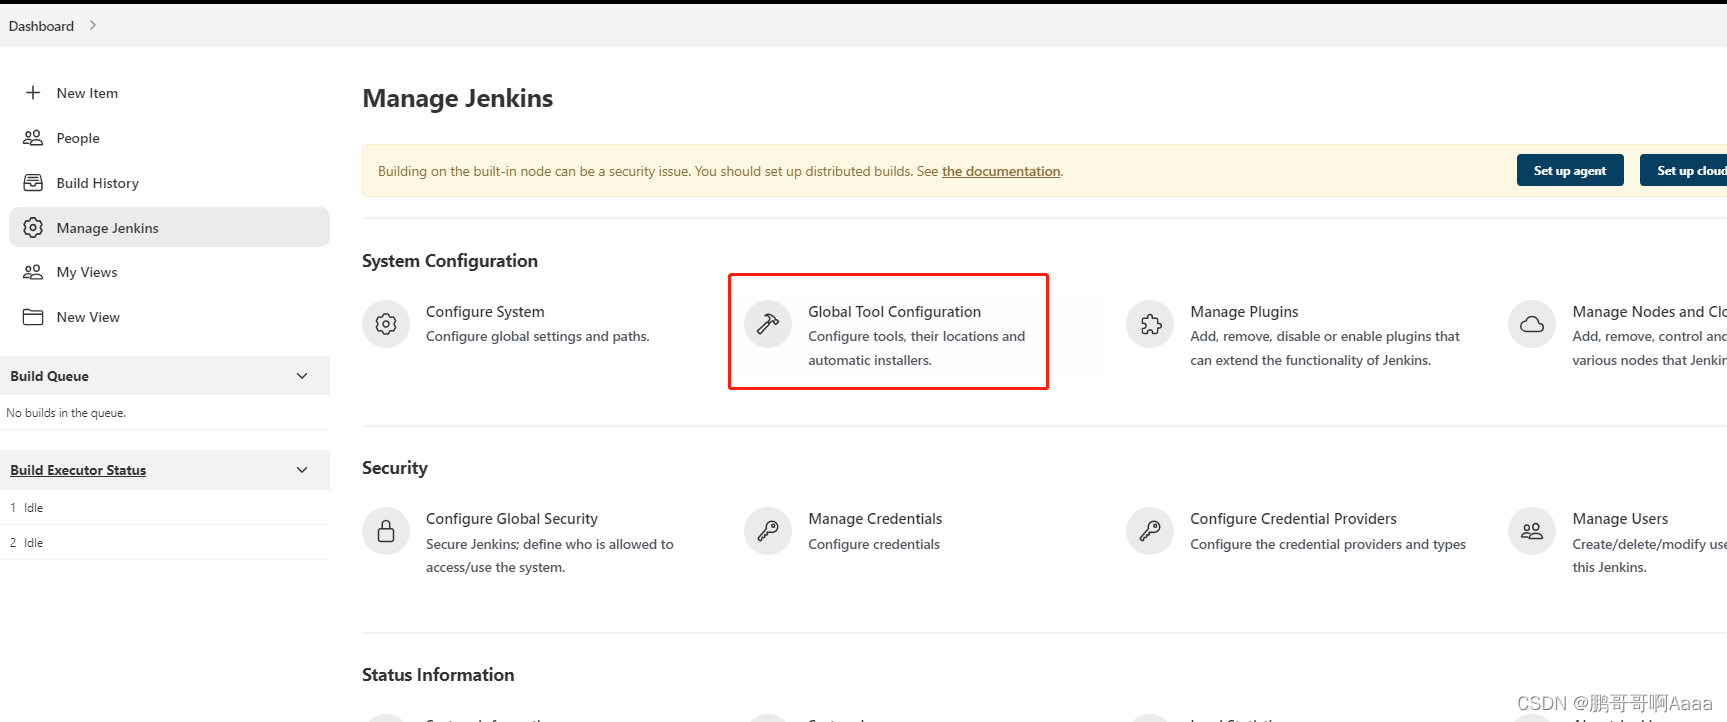Click the System Configuration section heading
Viewport: 1727px width, 722px height.
click(x=450, y=261)
